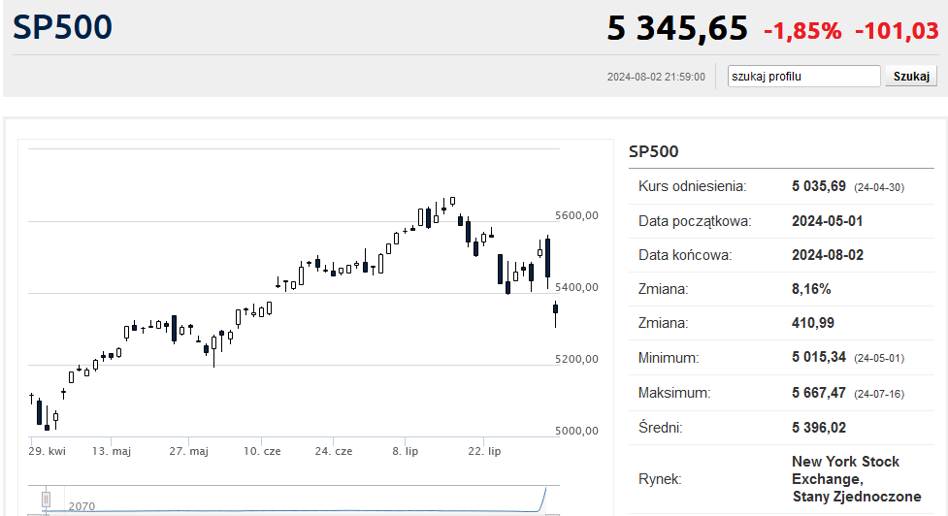The height and width of the screenshot is (516, 948).
Task: Click the '13. maj' date axis label
Action: click(x=112, y=451)
